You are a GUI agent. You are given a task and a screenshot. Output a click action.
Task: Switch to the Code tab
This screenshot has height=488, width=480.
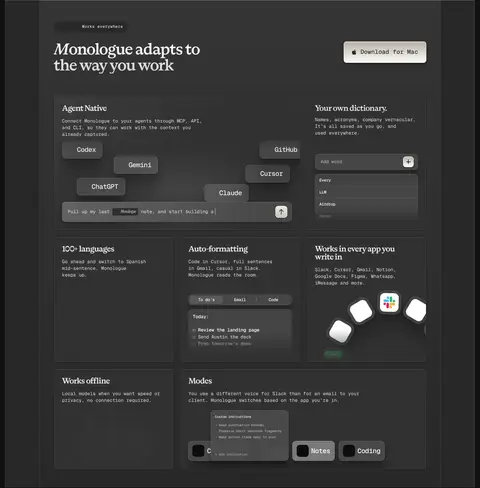click(x=273, y=300)
